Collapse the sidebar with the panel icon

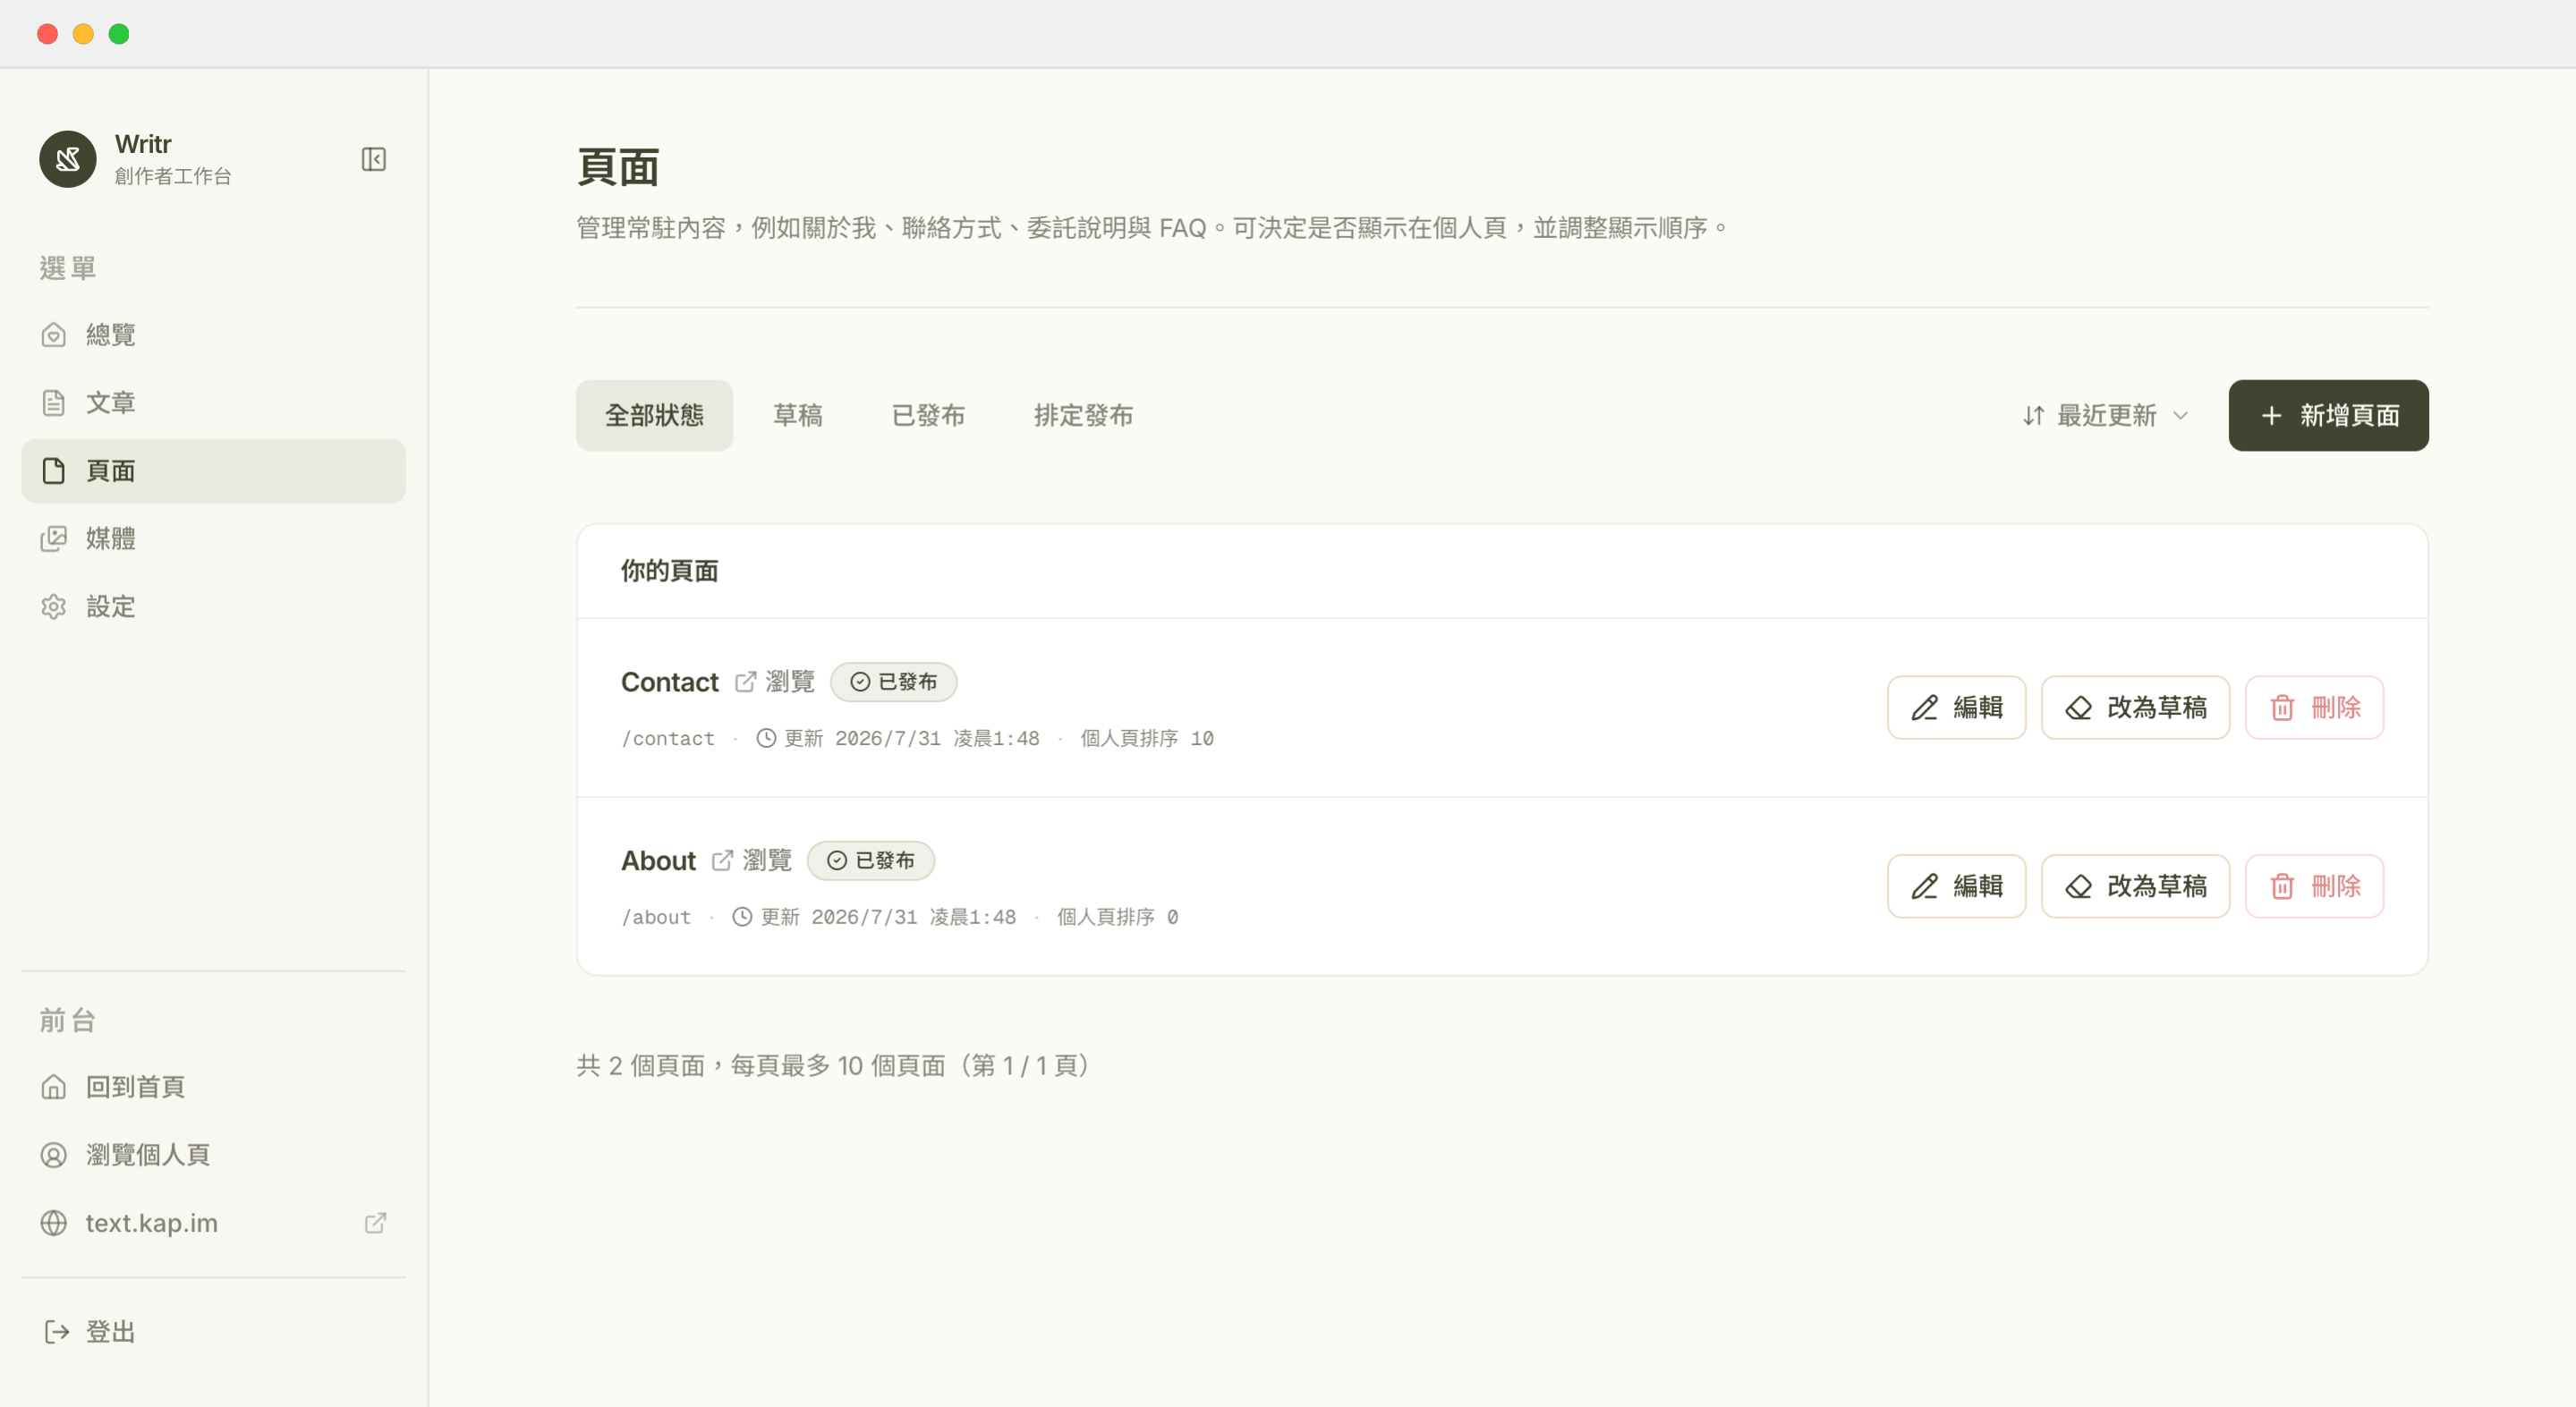pos(373,159)
